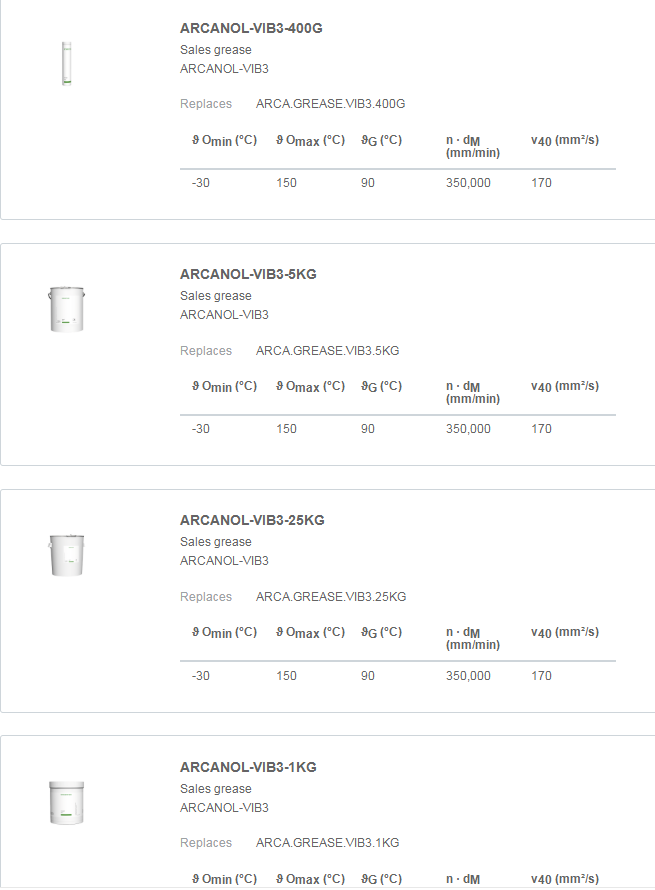Click the -30 minimum temperature in 25KG row
This screenshot has width=655, height=890.
(201, 676)
